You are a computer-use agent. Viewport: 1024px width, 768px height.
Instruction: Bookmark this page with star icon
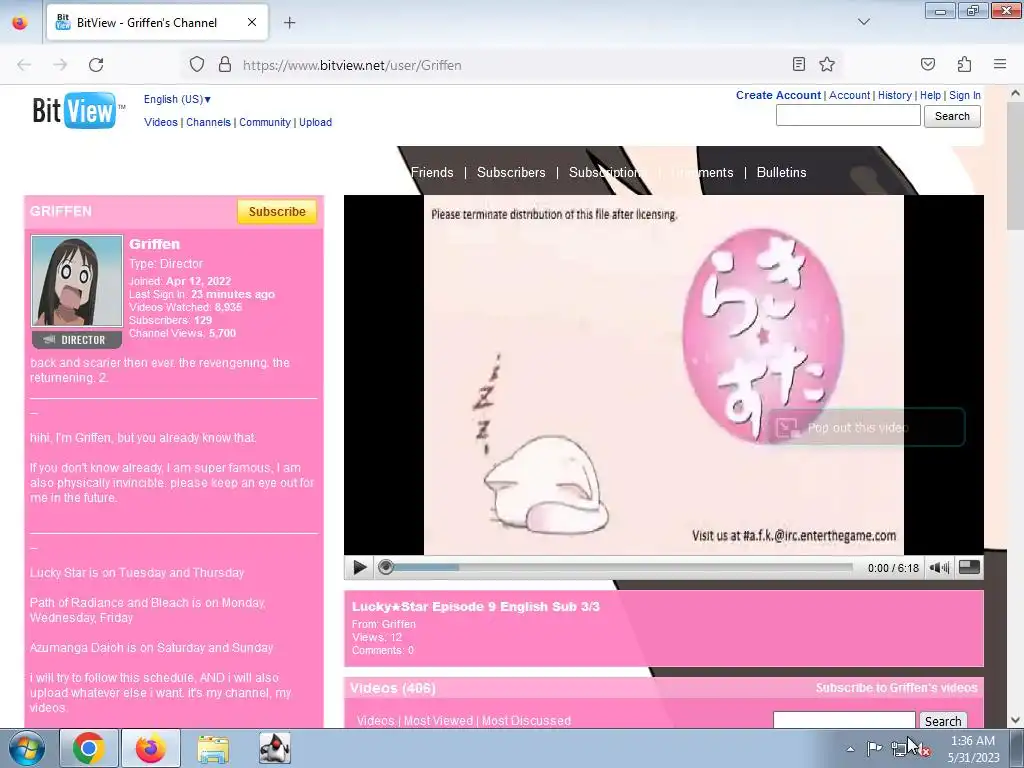tap(827, 65)
